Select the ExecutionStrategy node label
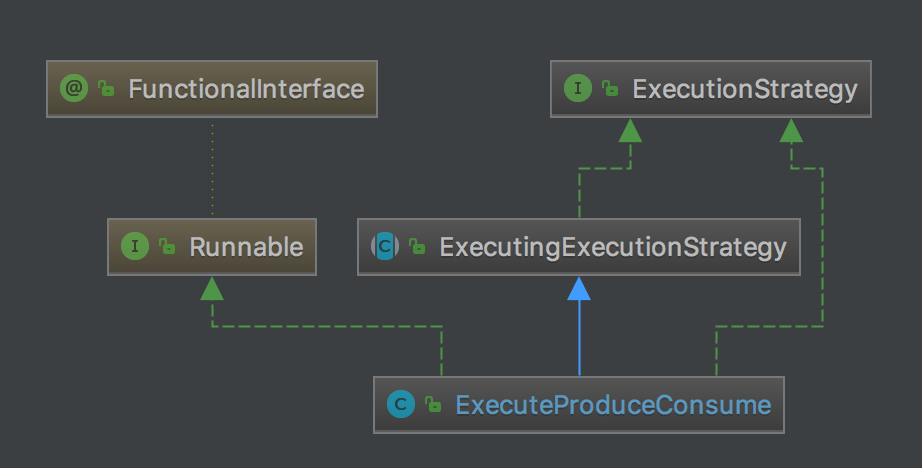This screenshot has width=922, height=468. 744,89
